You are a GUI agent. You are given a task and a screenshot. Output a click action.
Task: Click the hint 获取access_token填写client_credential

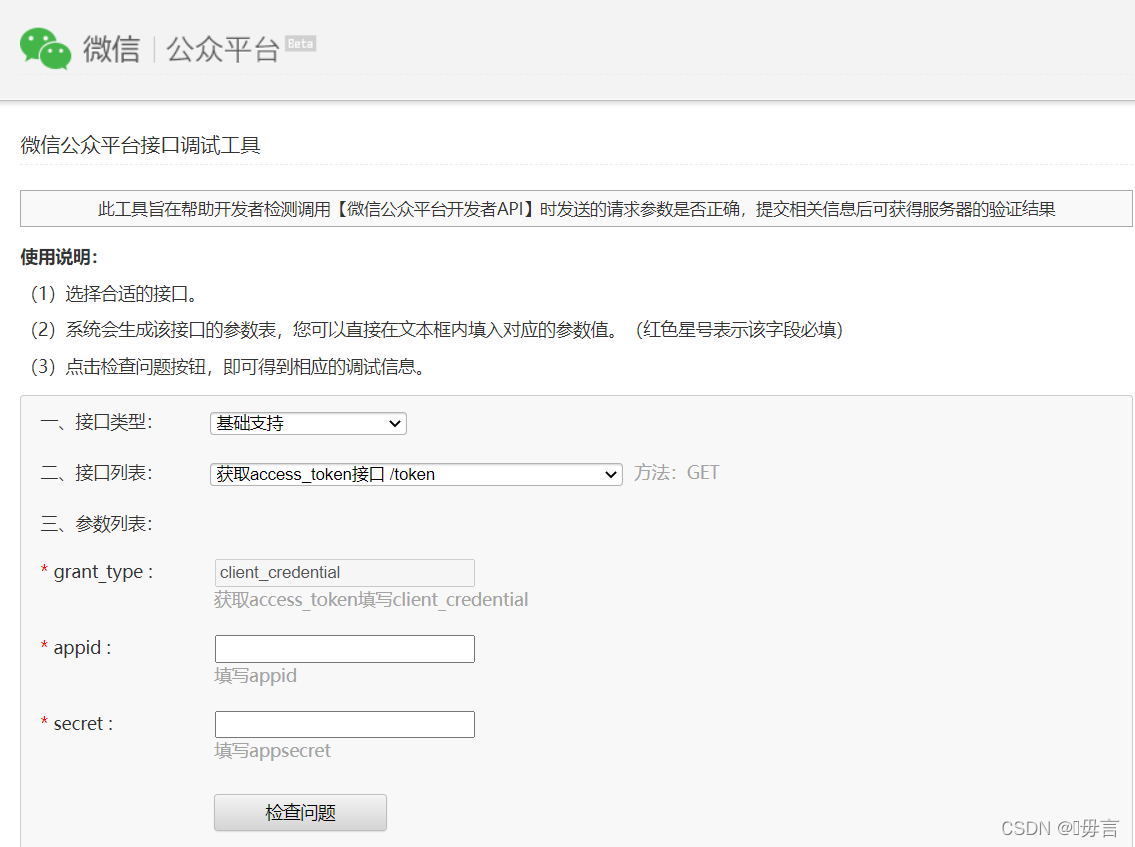click(x=371, y=599)
